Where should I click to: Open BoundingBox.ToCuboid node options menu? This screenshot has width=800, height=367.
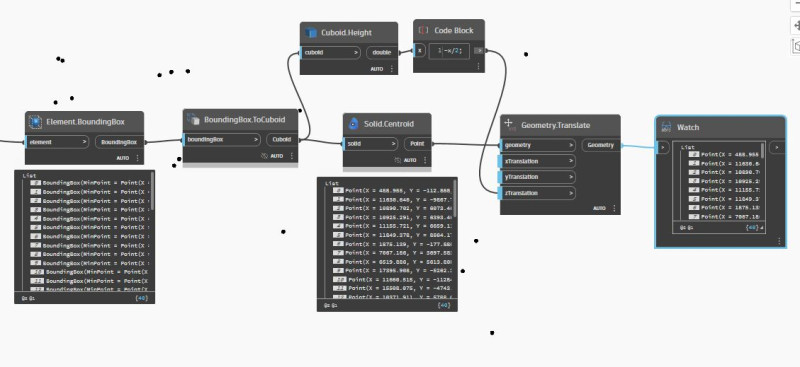pyautogui.click(x=291, y=156)
